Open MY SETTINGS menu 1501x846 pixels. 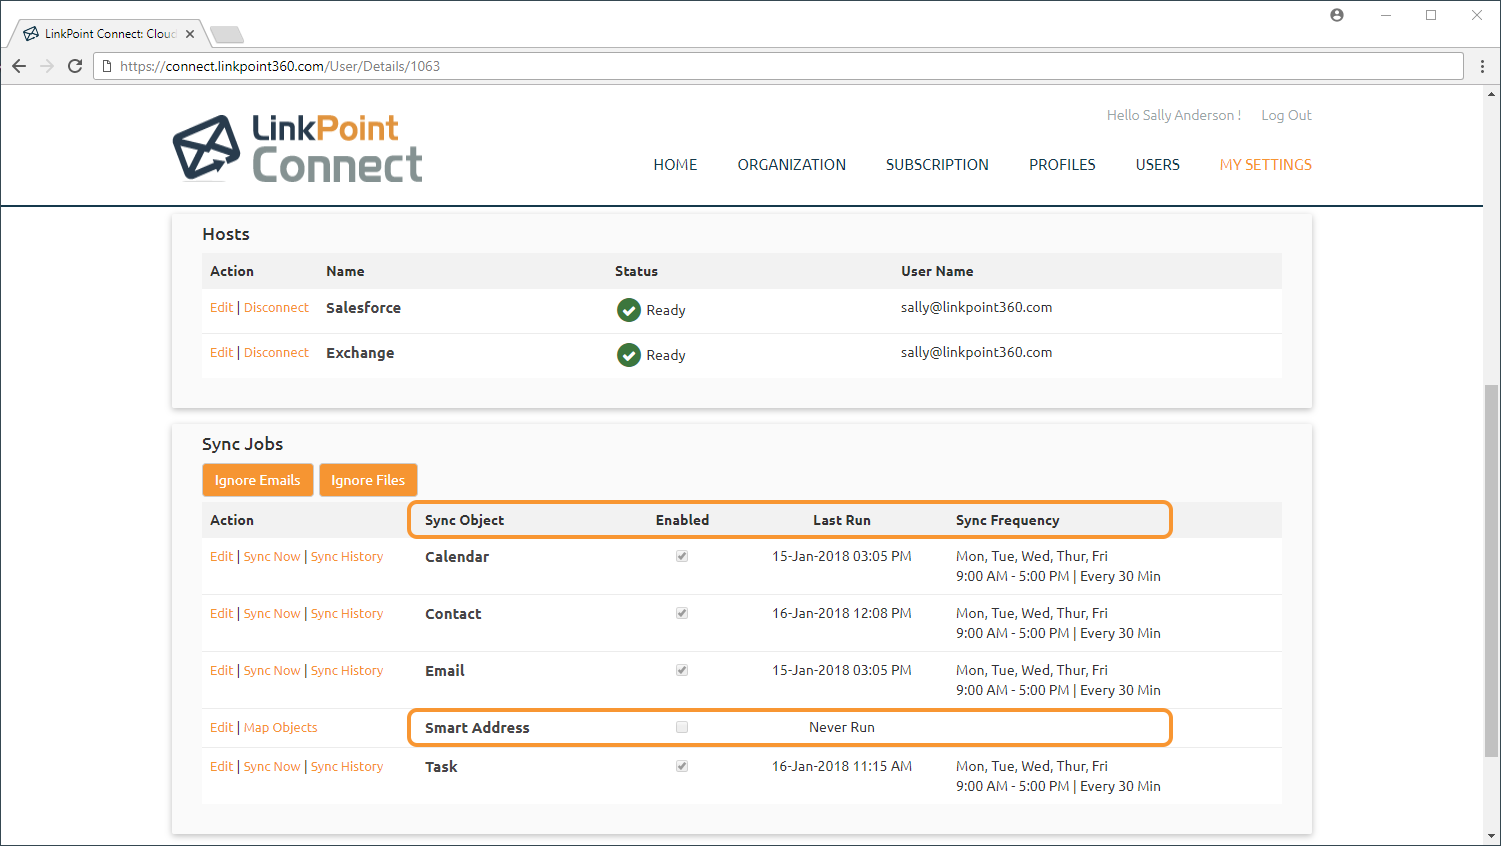click(1265, 165)
